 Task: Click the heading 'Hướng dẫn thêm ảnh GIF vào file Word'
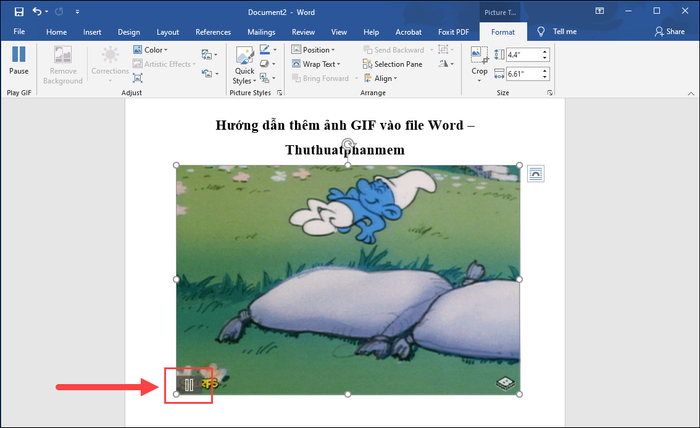339,125
